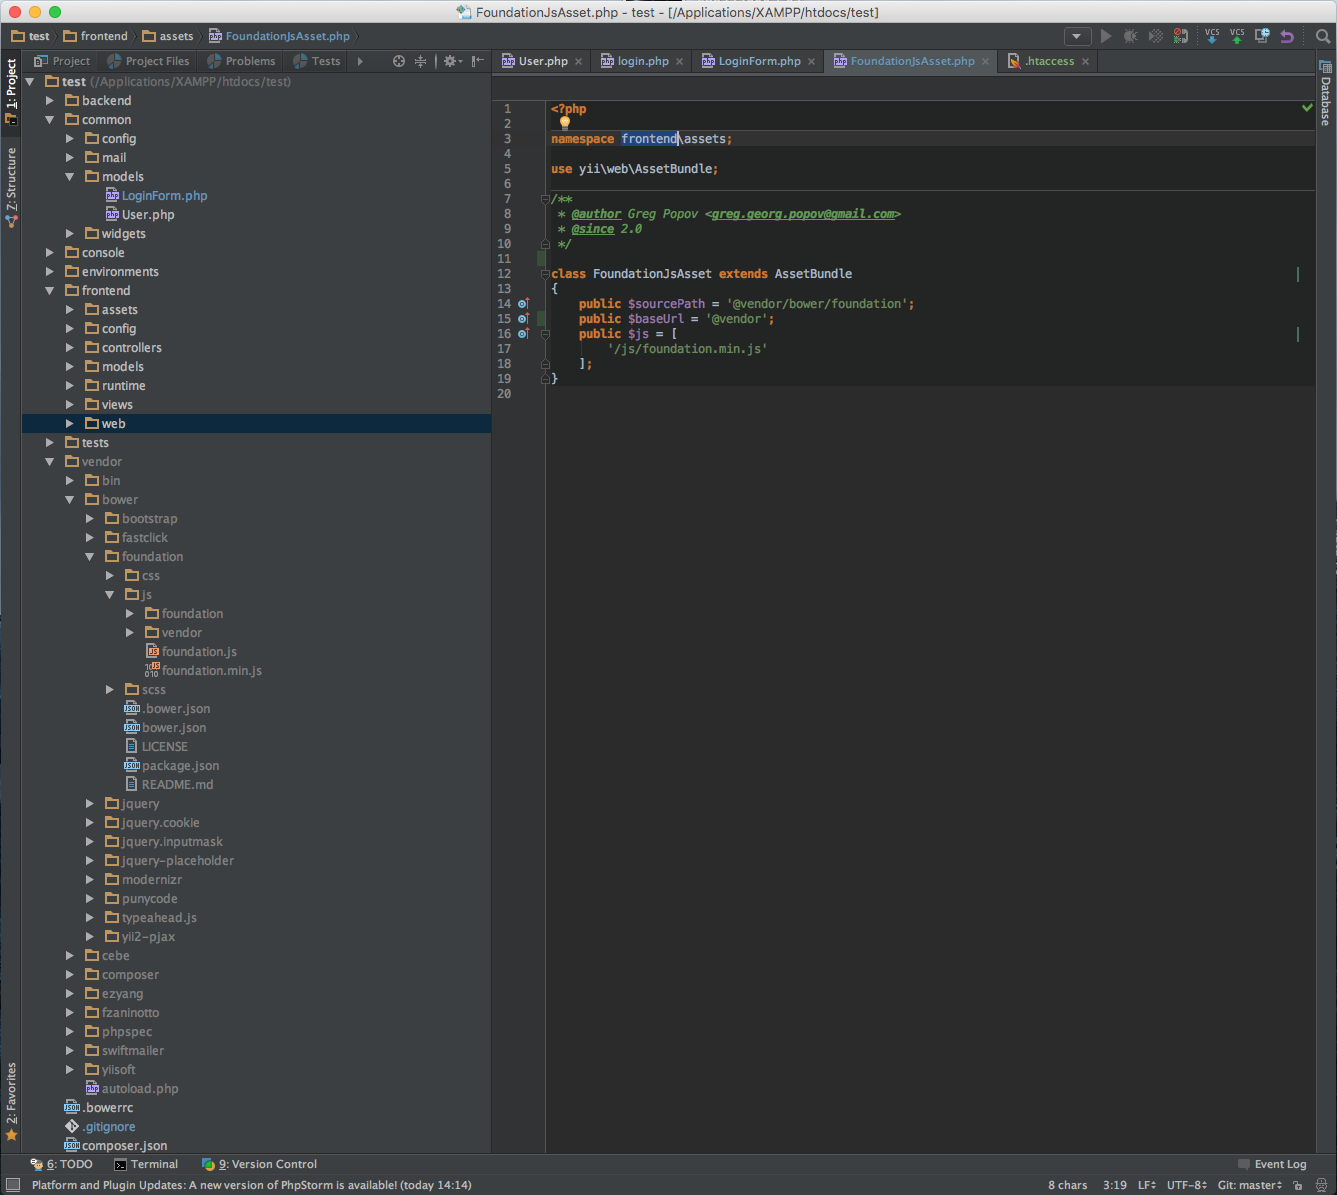This screenshot has height=1195, width=1337.
Task: Open the Terminal tool window
Action: (x=146, y=1164)
